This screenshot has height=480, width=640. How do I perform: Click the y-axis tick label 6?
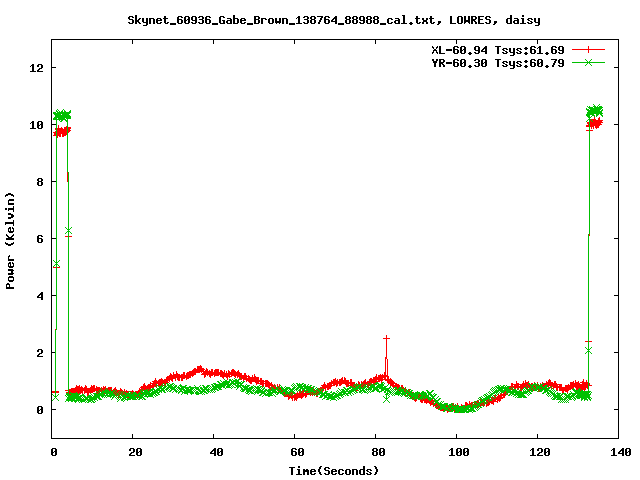point(40,239)
